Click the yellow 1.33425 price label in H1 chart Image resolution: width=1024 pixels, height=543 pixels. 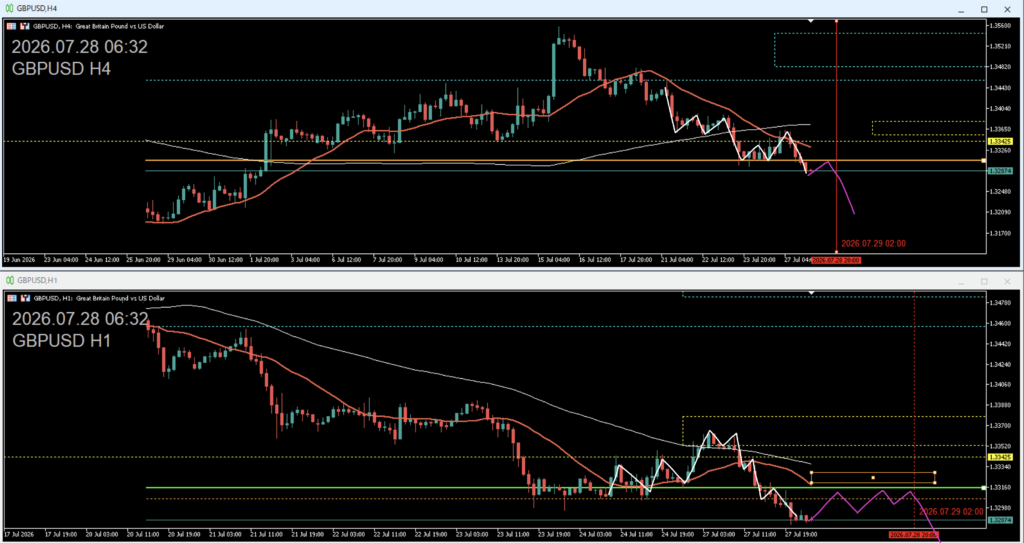pyautogui.click(x=1000, y=457)
